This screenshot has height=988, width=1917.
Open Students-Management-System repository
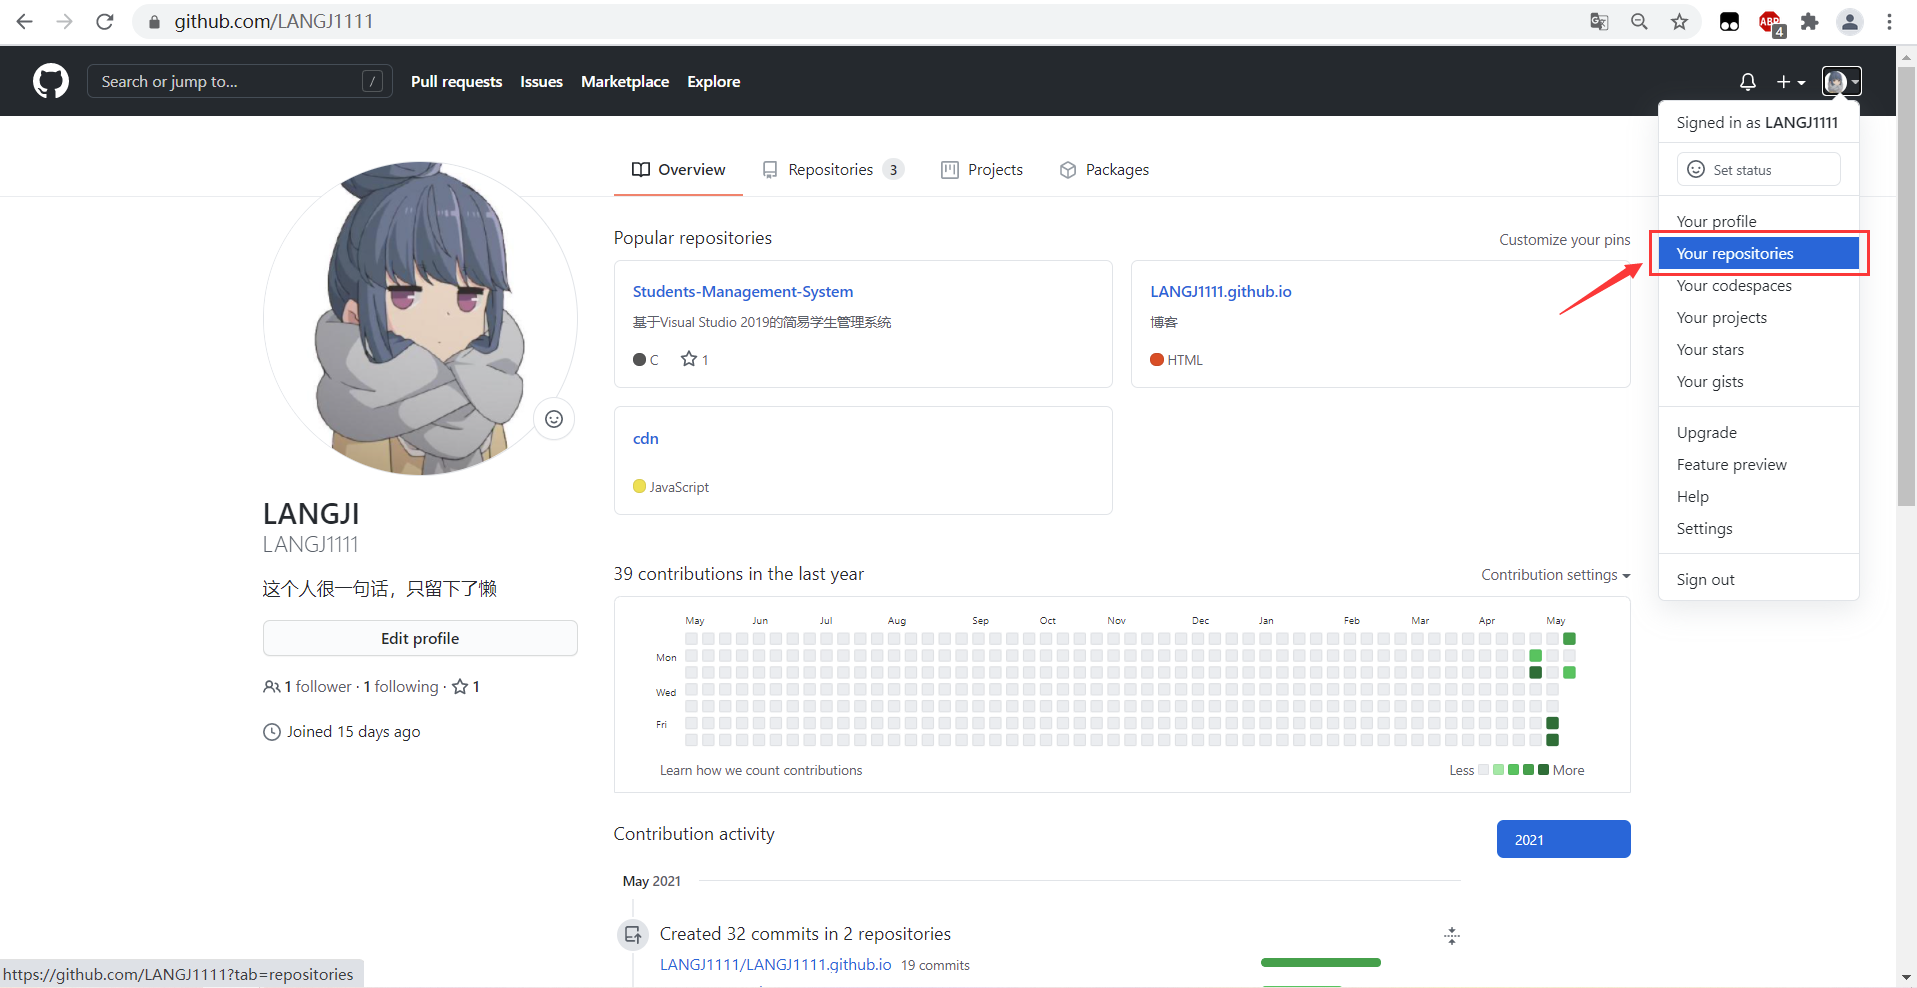pyautogui.click(x=743, y=291)
